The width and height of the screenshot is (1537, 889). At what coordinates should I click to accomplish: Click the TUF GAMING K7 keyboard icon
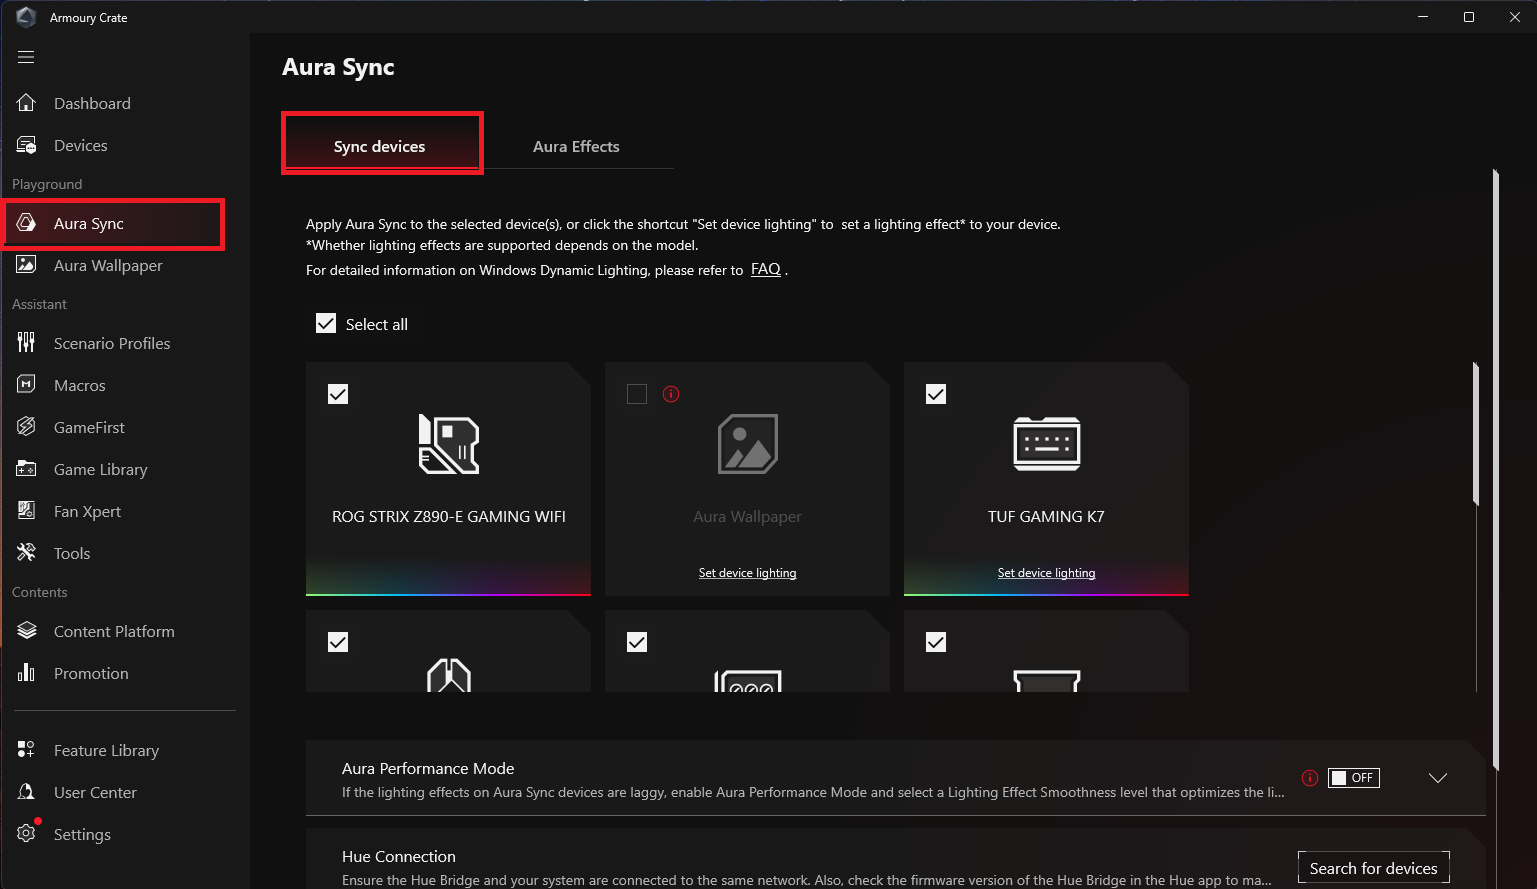(1047, 444)
